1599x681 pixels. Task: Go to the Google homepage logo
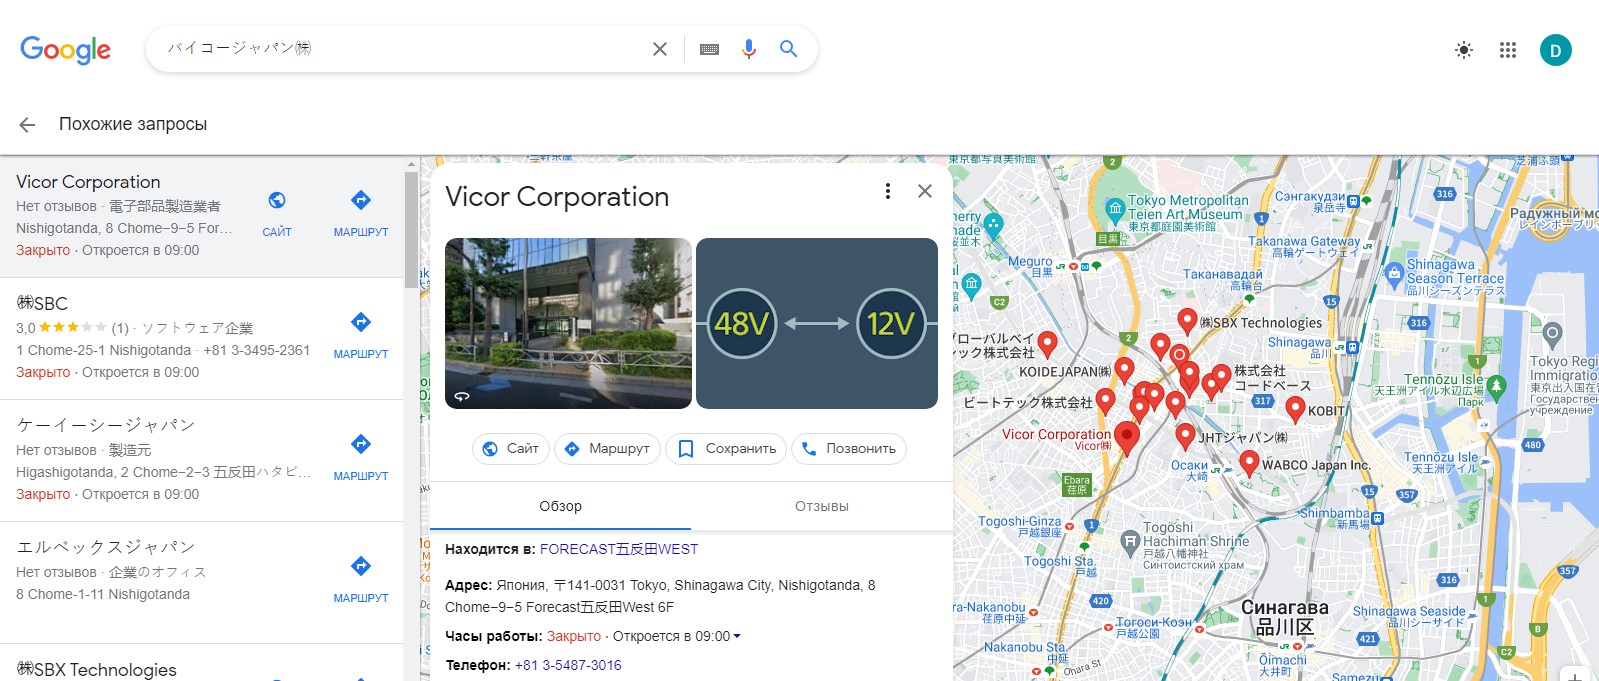(65, 49)
